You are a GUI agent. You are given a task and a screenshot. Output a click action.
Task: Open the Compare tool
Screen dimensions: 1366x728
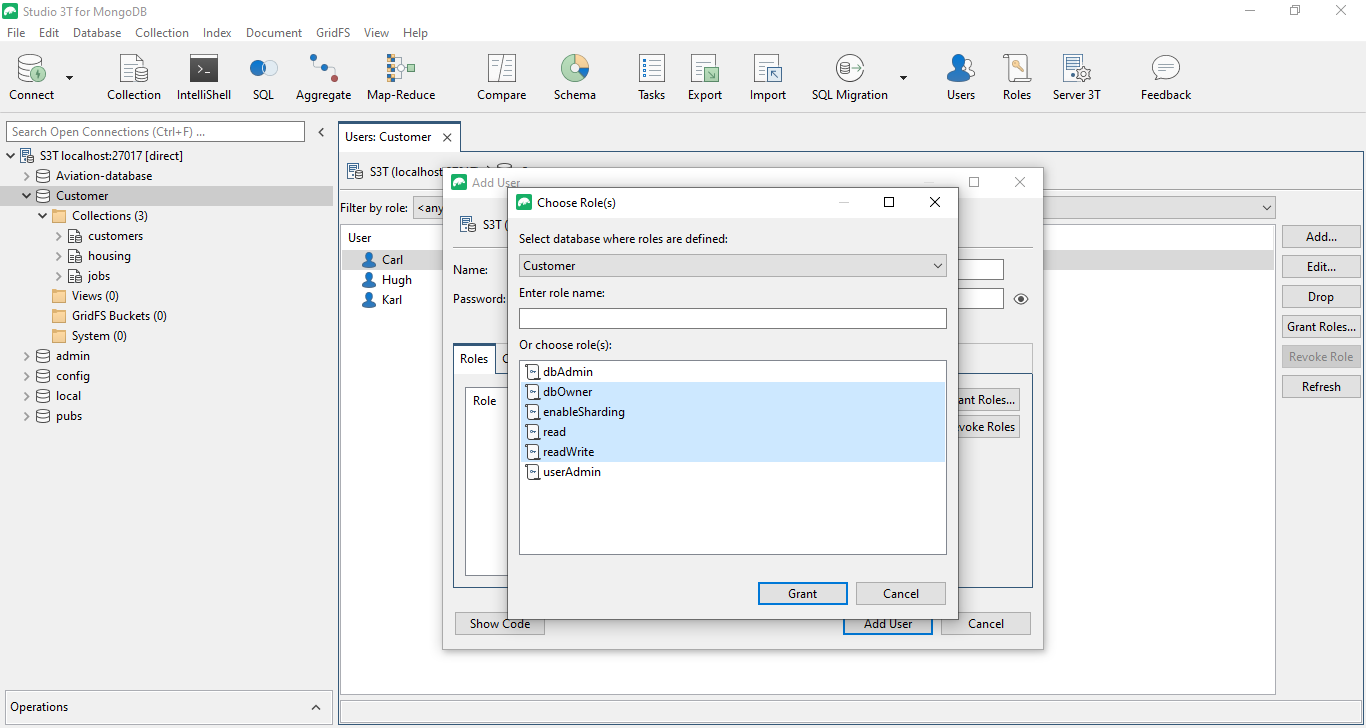[x=501, y=78]
